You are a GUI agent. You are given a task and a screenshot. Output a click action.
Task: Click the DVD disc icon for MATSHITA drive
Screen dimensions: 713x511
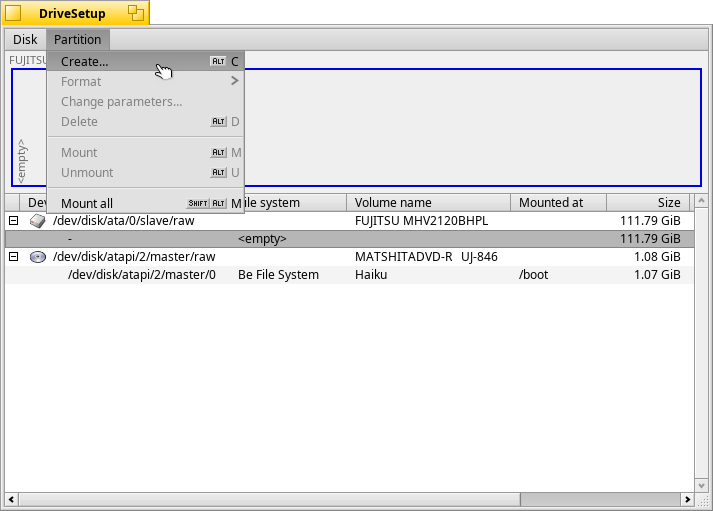pos(38,257)
